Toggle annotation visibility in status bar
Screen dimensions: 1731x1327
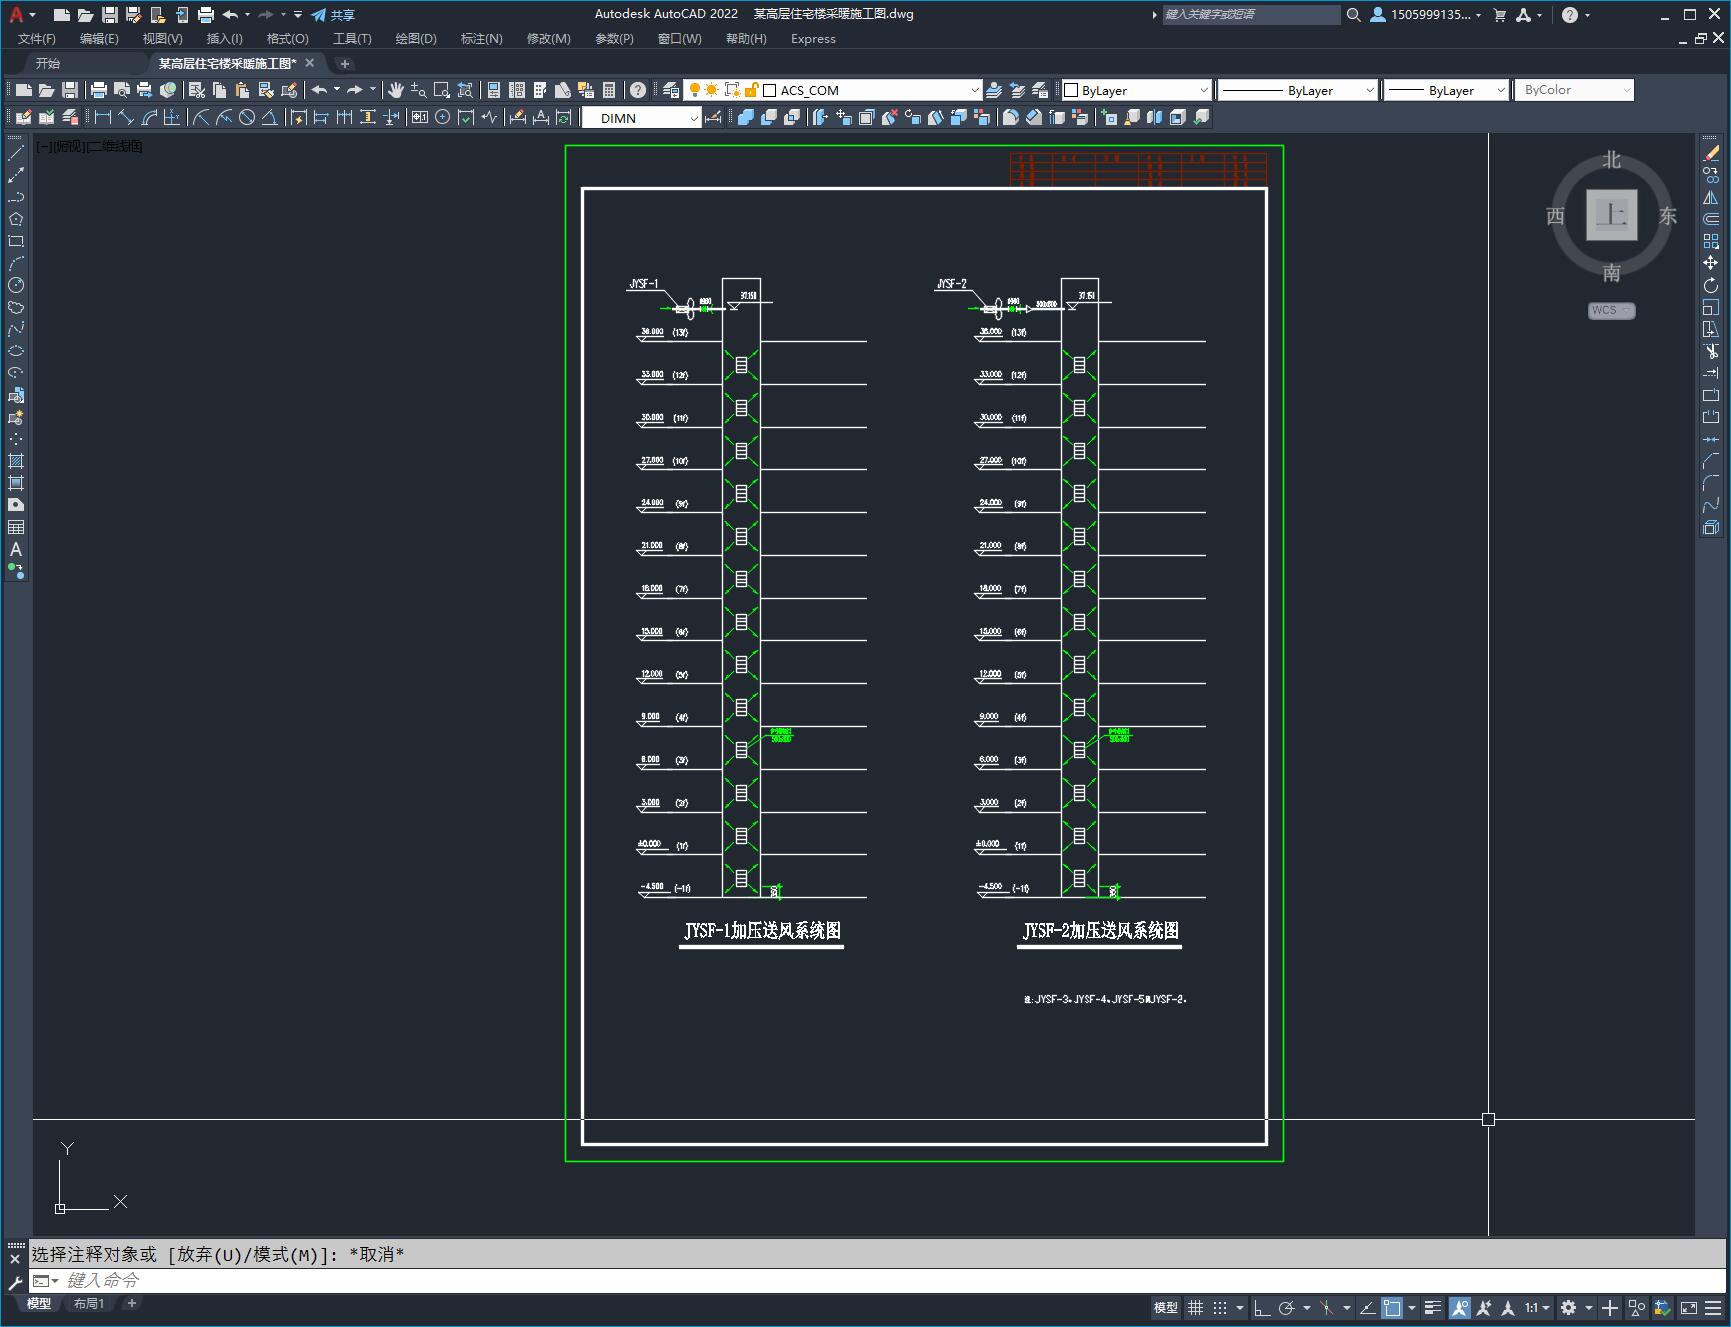point(1460,1308)
